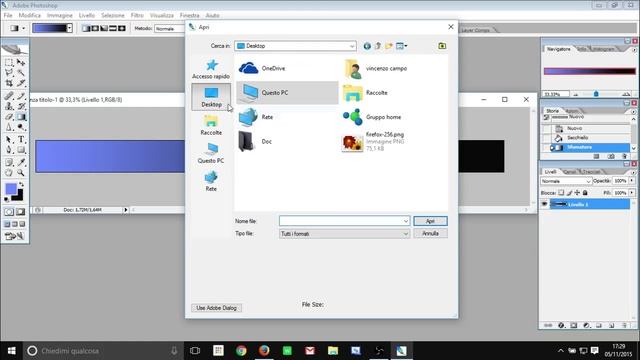Open the Metodo blend mode dropdown

(169, 29)
